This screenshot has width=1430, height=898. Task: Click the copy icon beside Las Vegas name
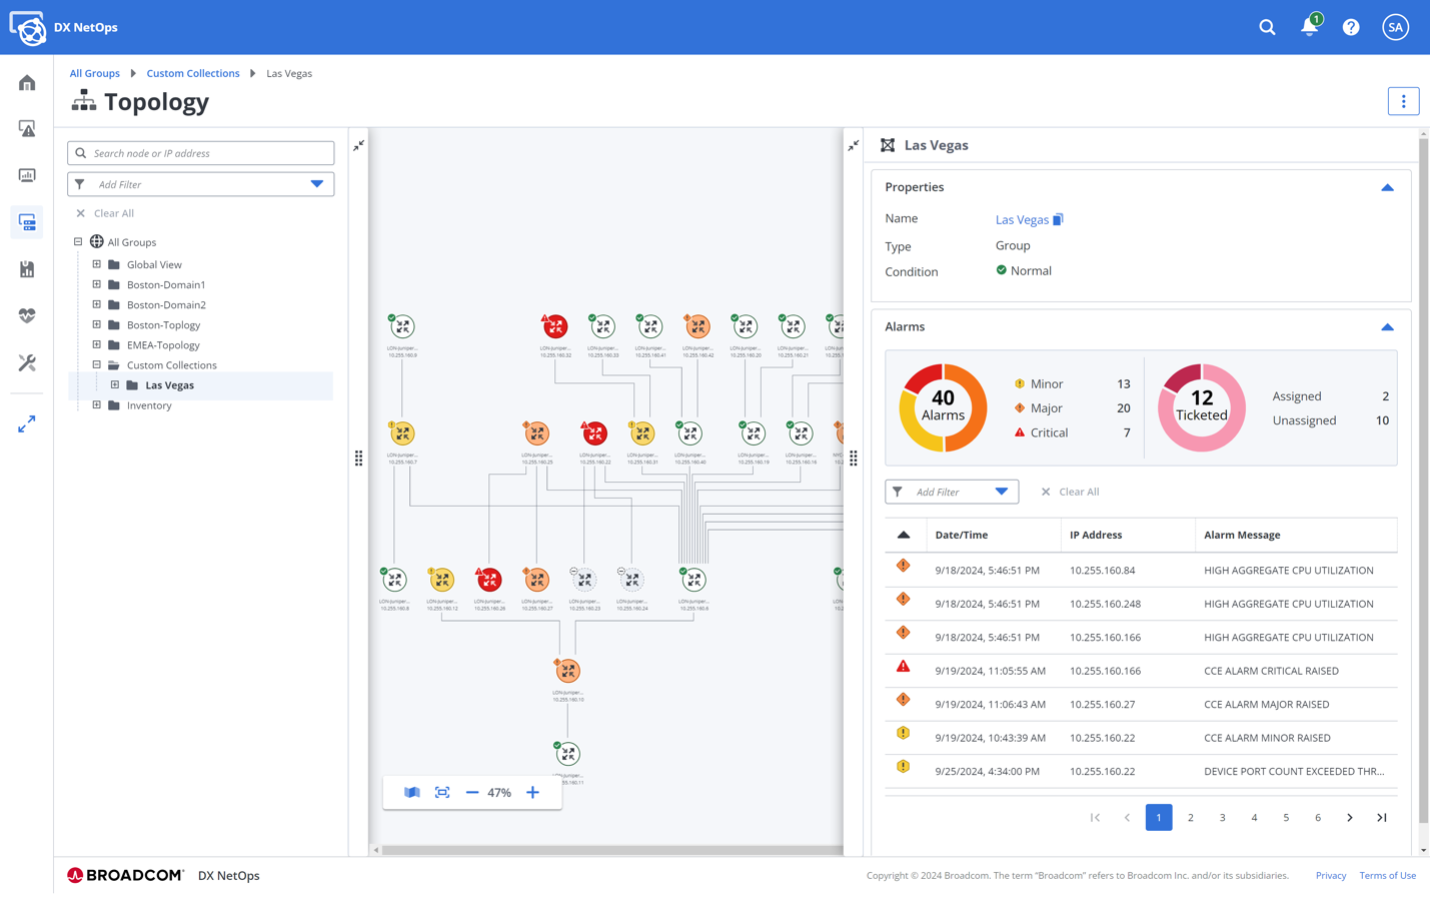tap(1058, 219)
